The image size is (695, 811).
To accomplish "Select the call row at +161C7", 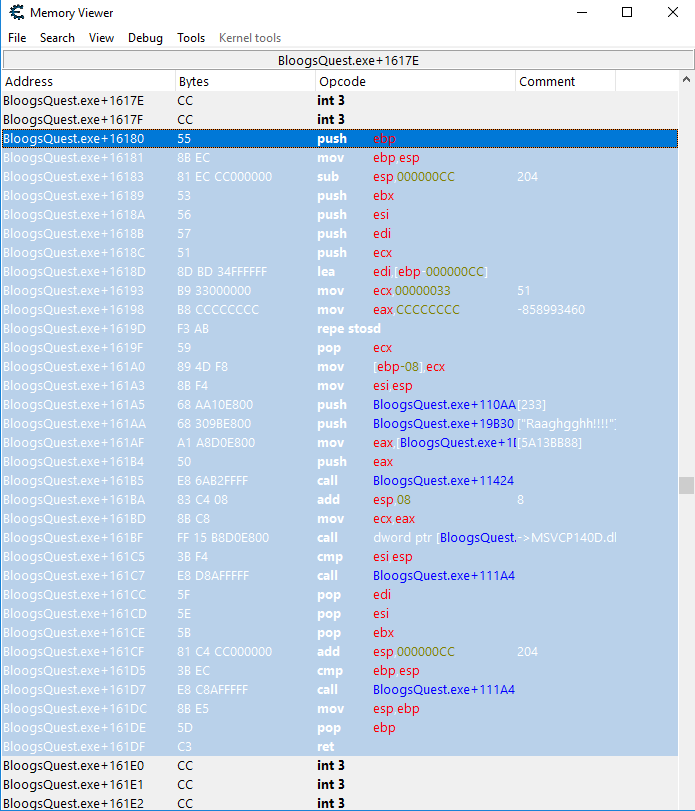I will 340,576.
